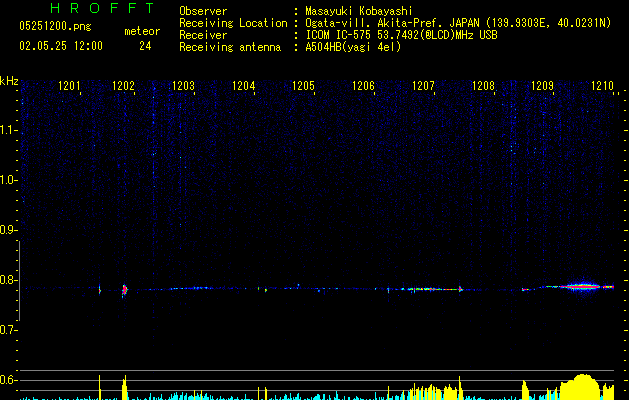Click the HROFFT title text
The height and width of the screenshot is (400, 629).
pyautogui.click(x=103, y=8)
